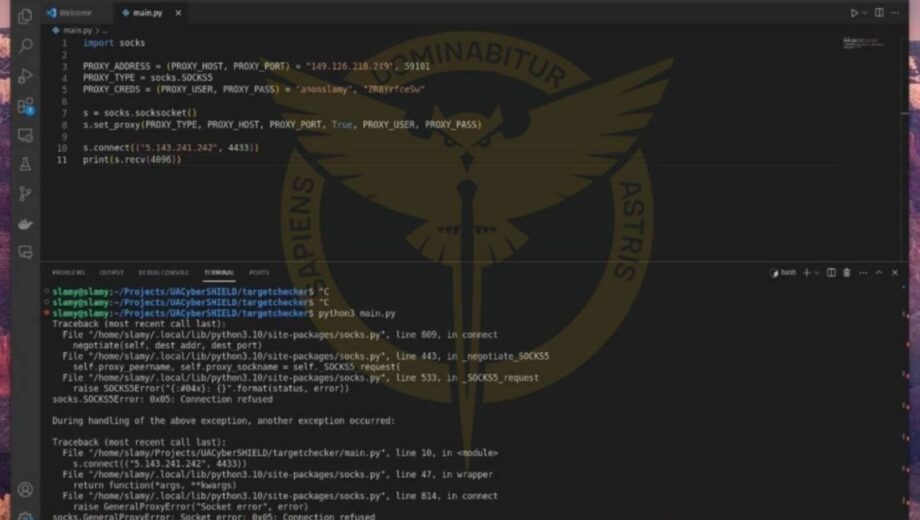This screenshot has width=920, height=520.
Task: Open Remote Explorer icon in sidebar
Action: pos(25,135)
